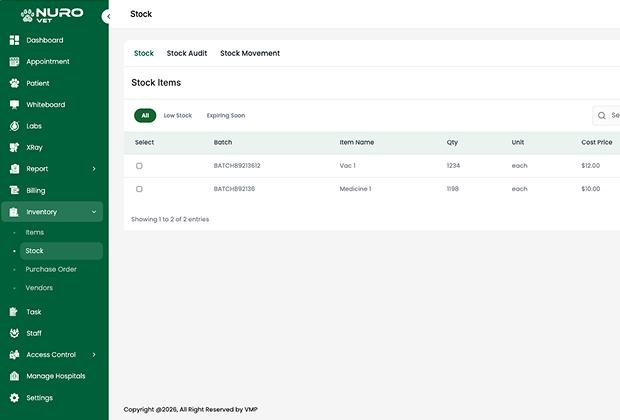Click the Inventory clipboard icon
Image resolution: width=620 pixels, height=420 pixels.
[14, 212]
